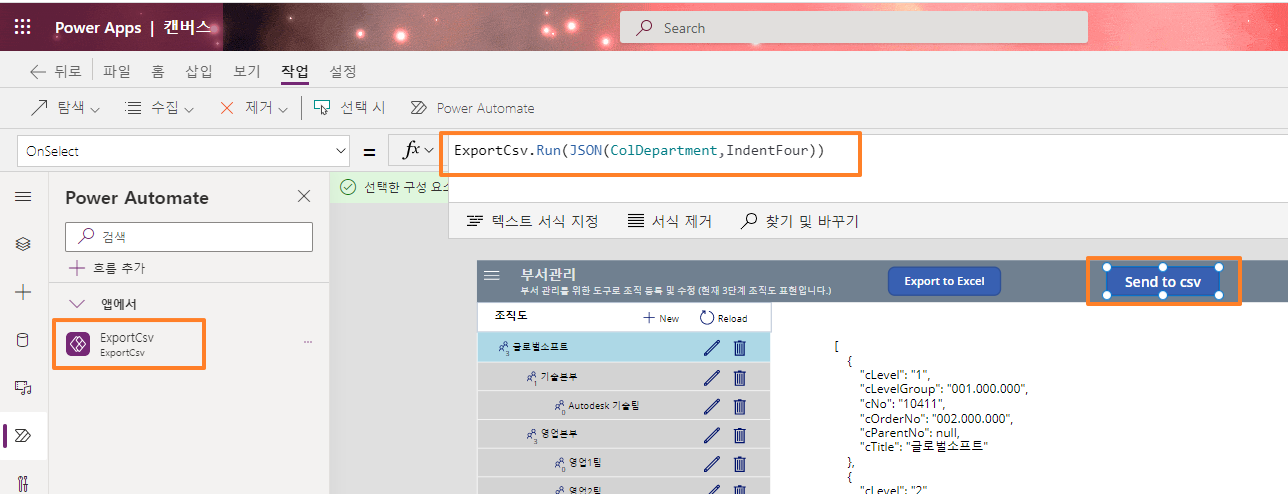Edit 기술본부 with the pencil icon
Viewport: 1288px width, 494px height.
click(712, 377)
